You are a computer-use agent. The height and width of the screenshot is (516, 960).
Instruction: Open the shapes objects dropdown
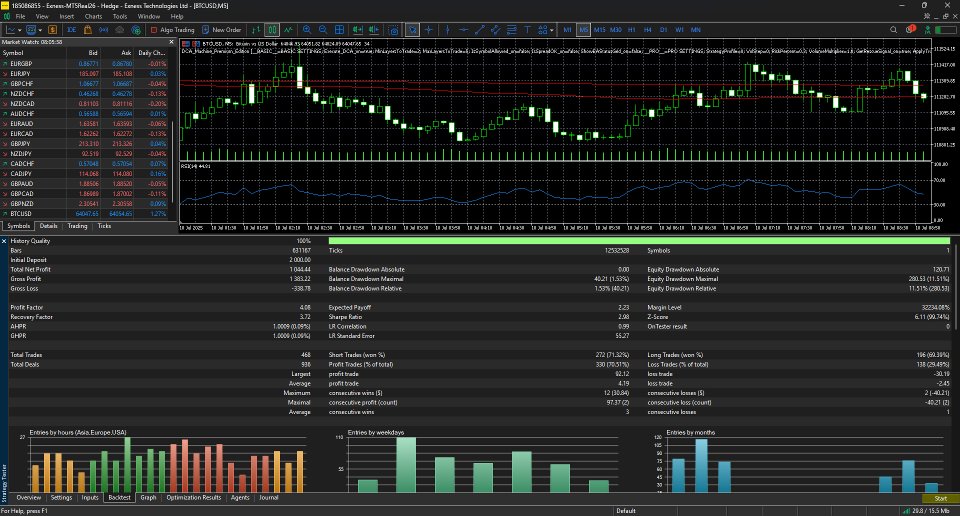click(552, 30)
